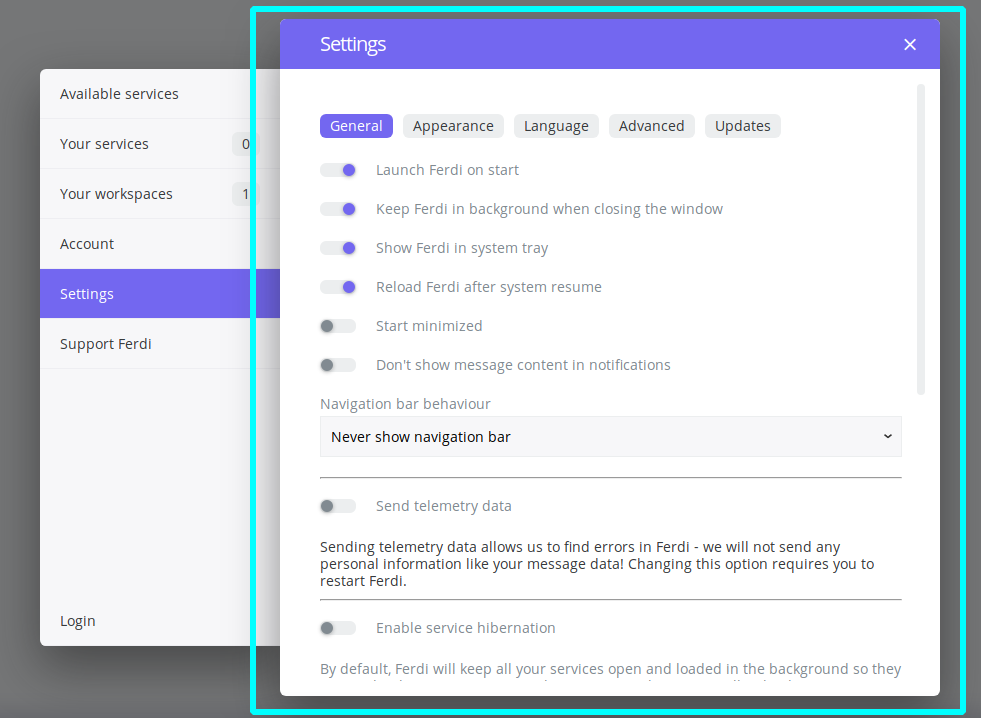Enable Start minimized switch
The width and height of the screenshot is (981, 718).
(338, 326)
